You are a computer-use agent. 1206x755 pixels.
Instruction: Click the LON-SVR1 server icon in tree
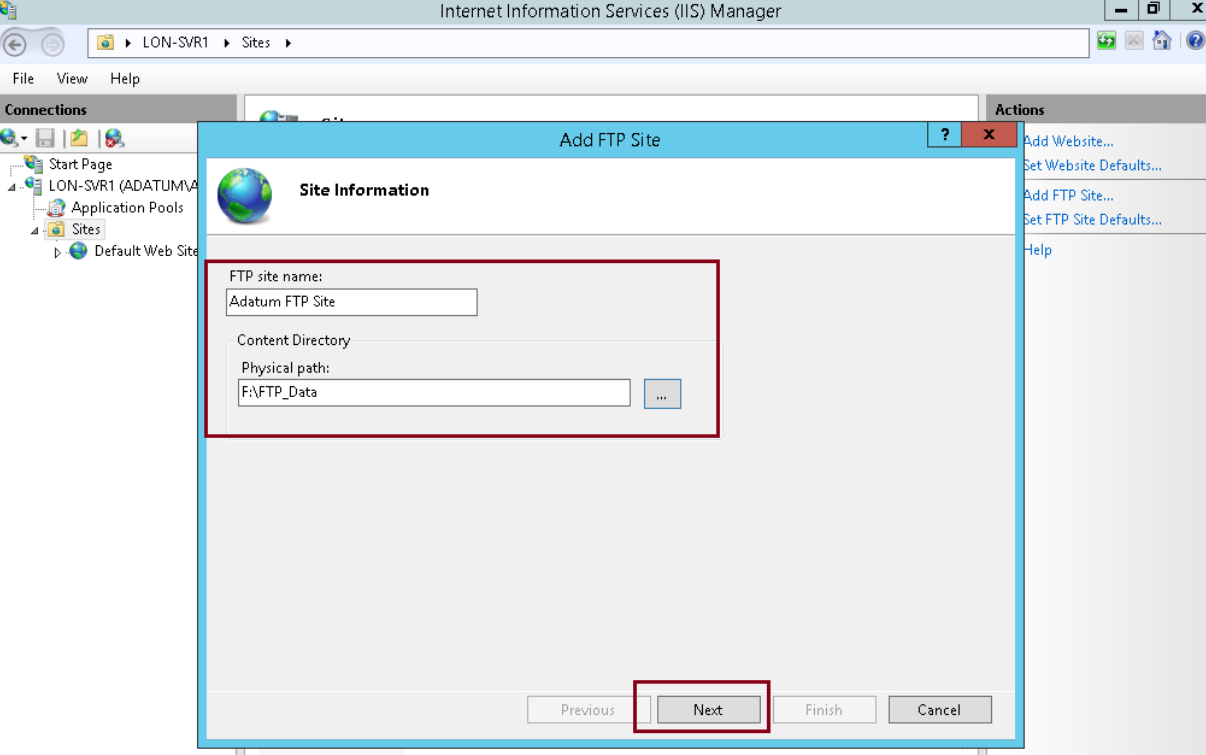(x=34, y=186)
